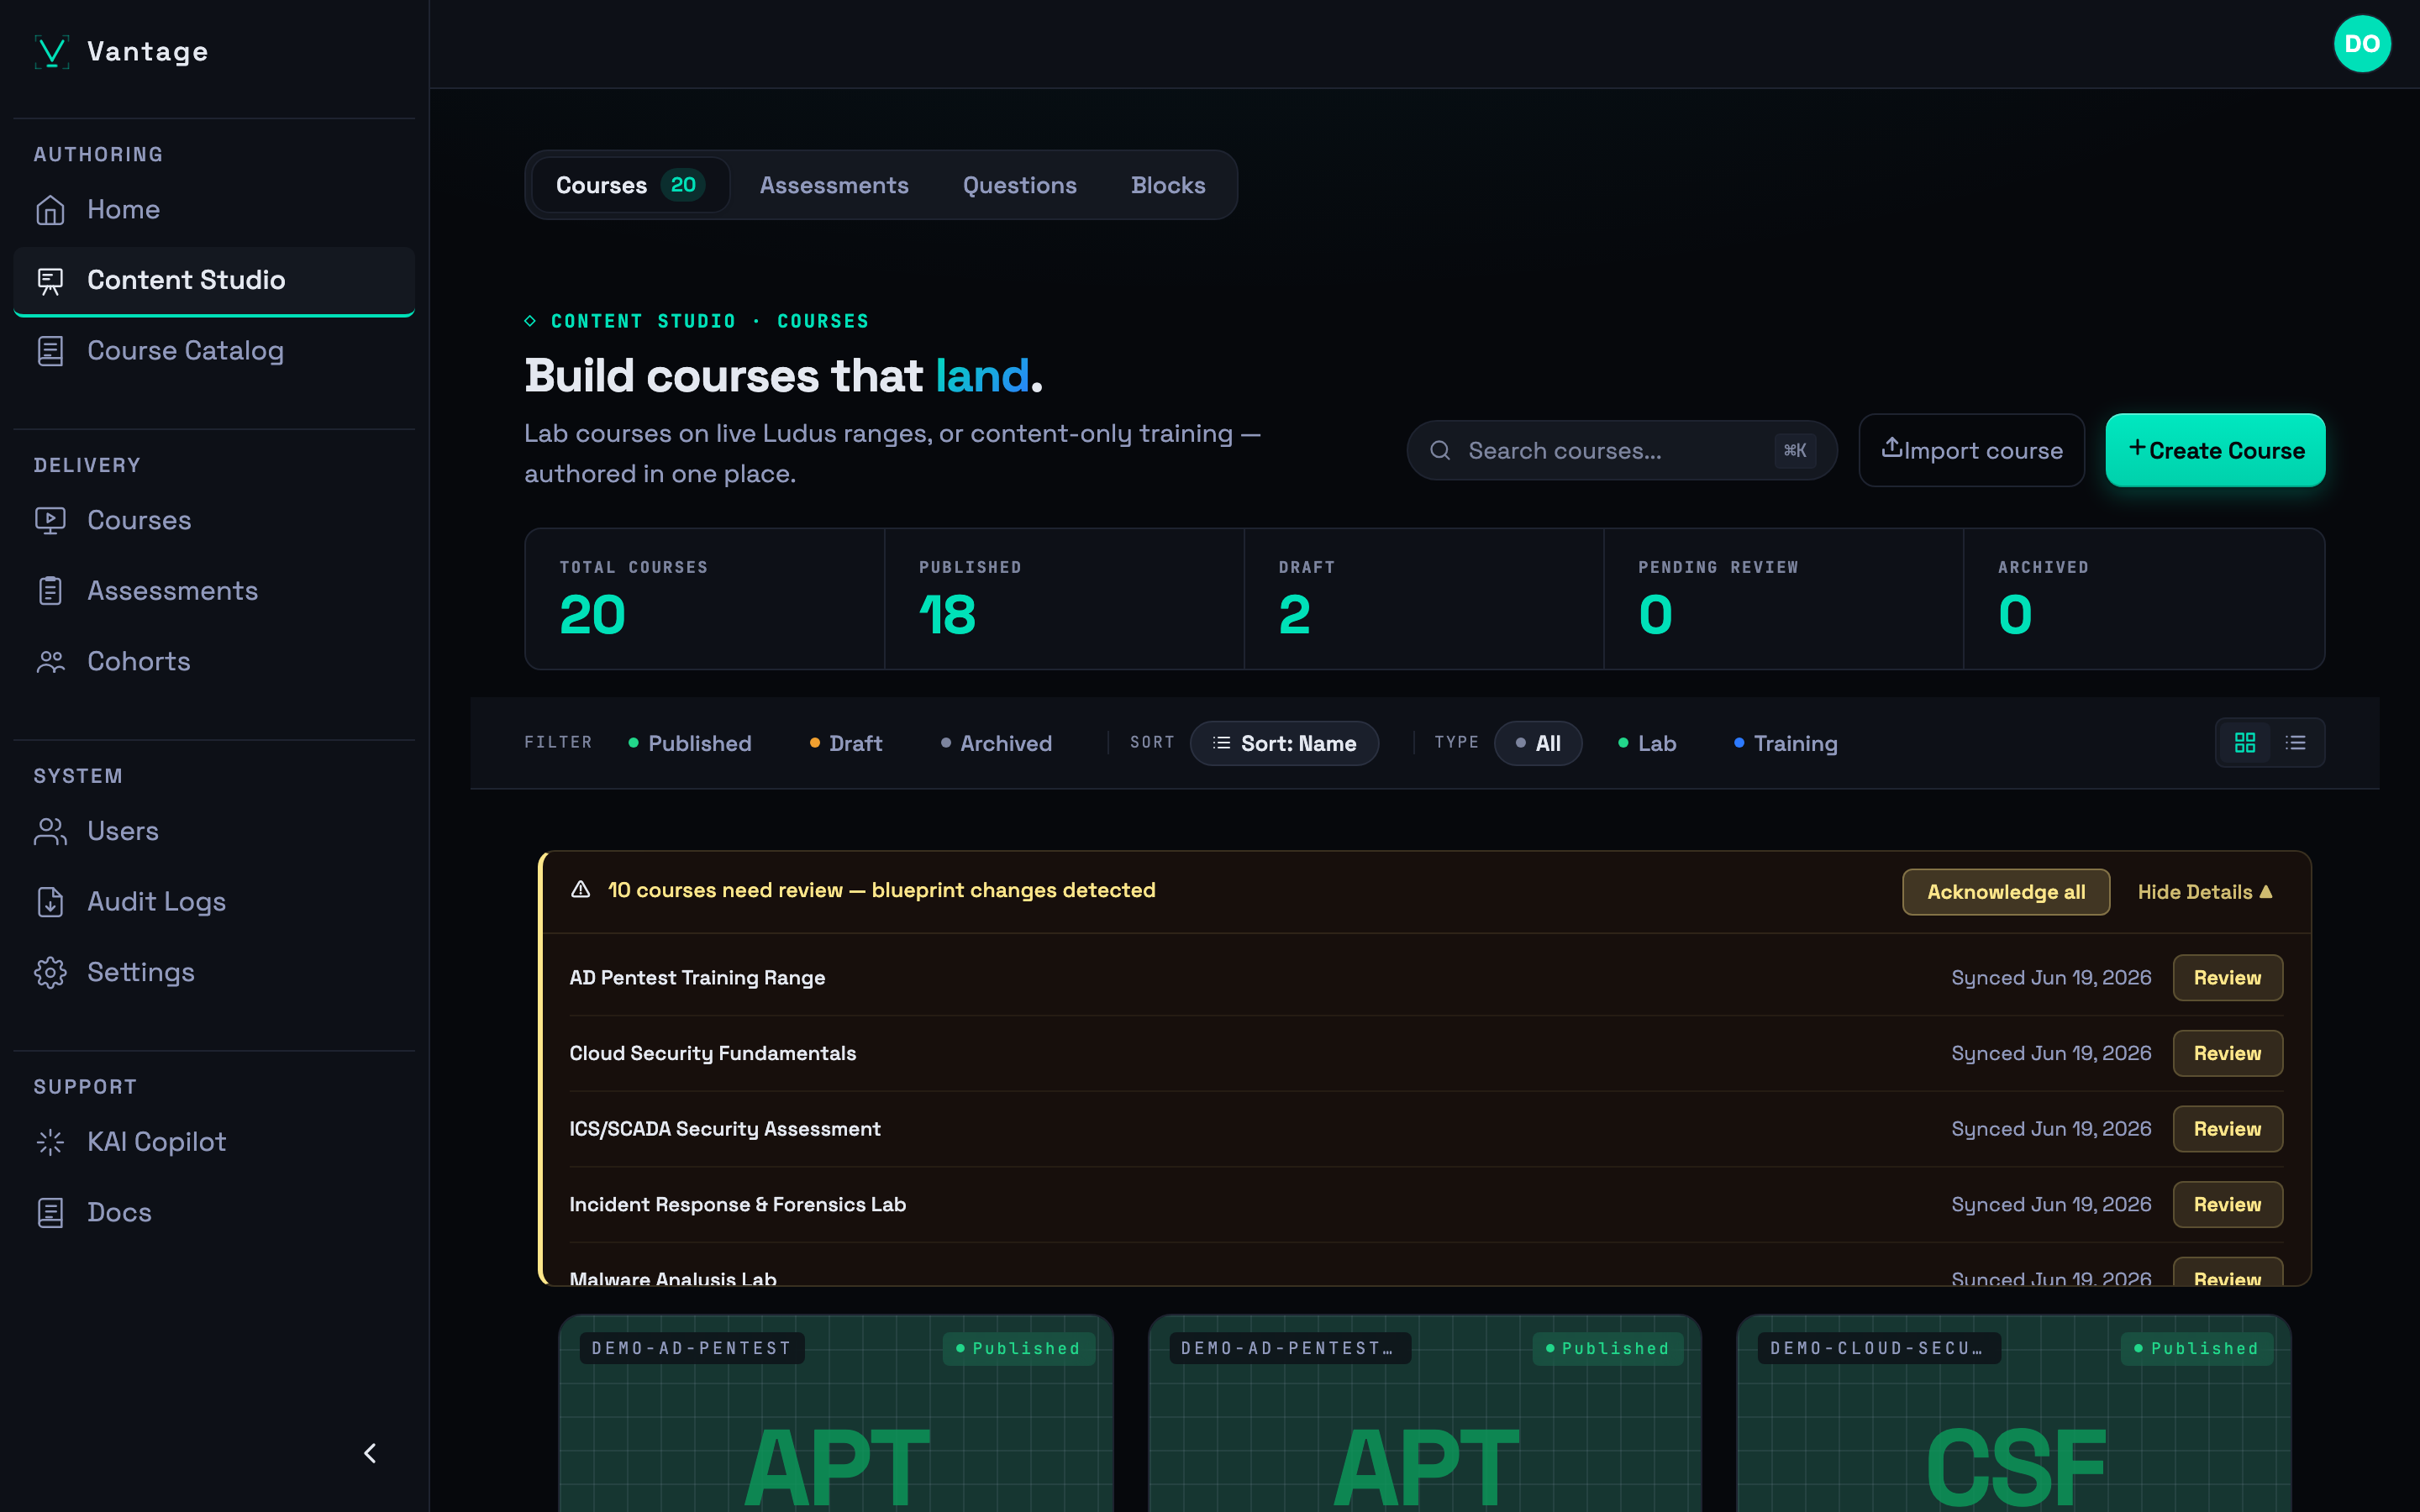Switch to the Assessments tab
This screenshot has width=2420, height=1512.
click(x=834, y=185)
